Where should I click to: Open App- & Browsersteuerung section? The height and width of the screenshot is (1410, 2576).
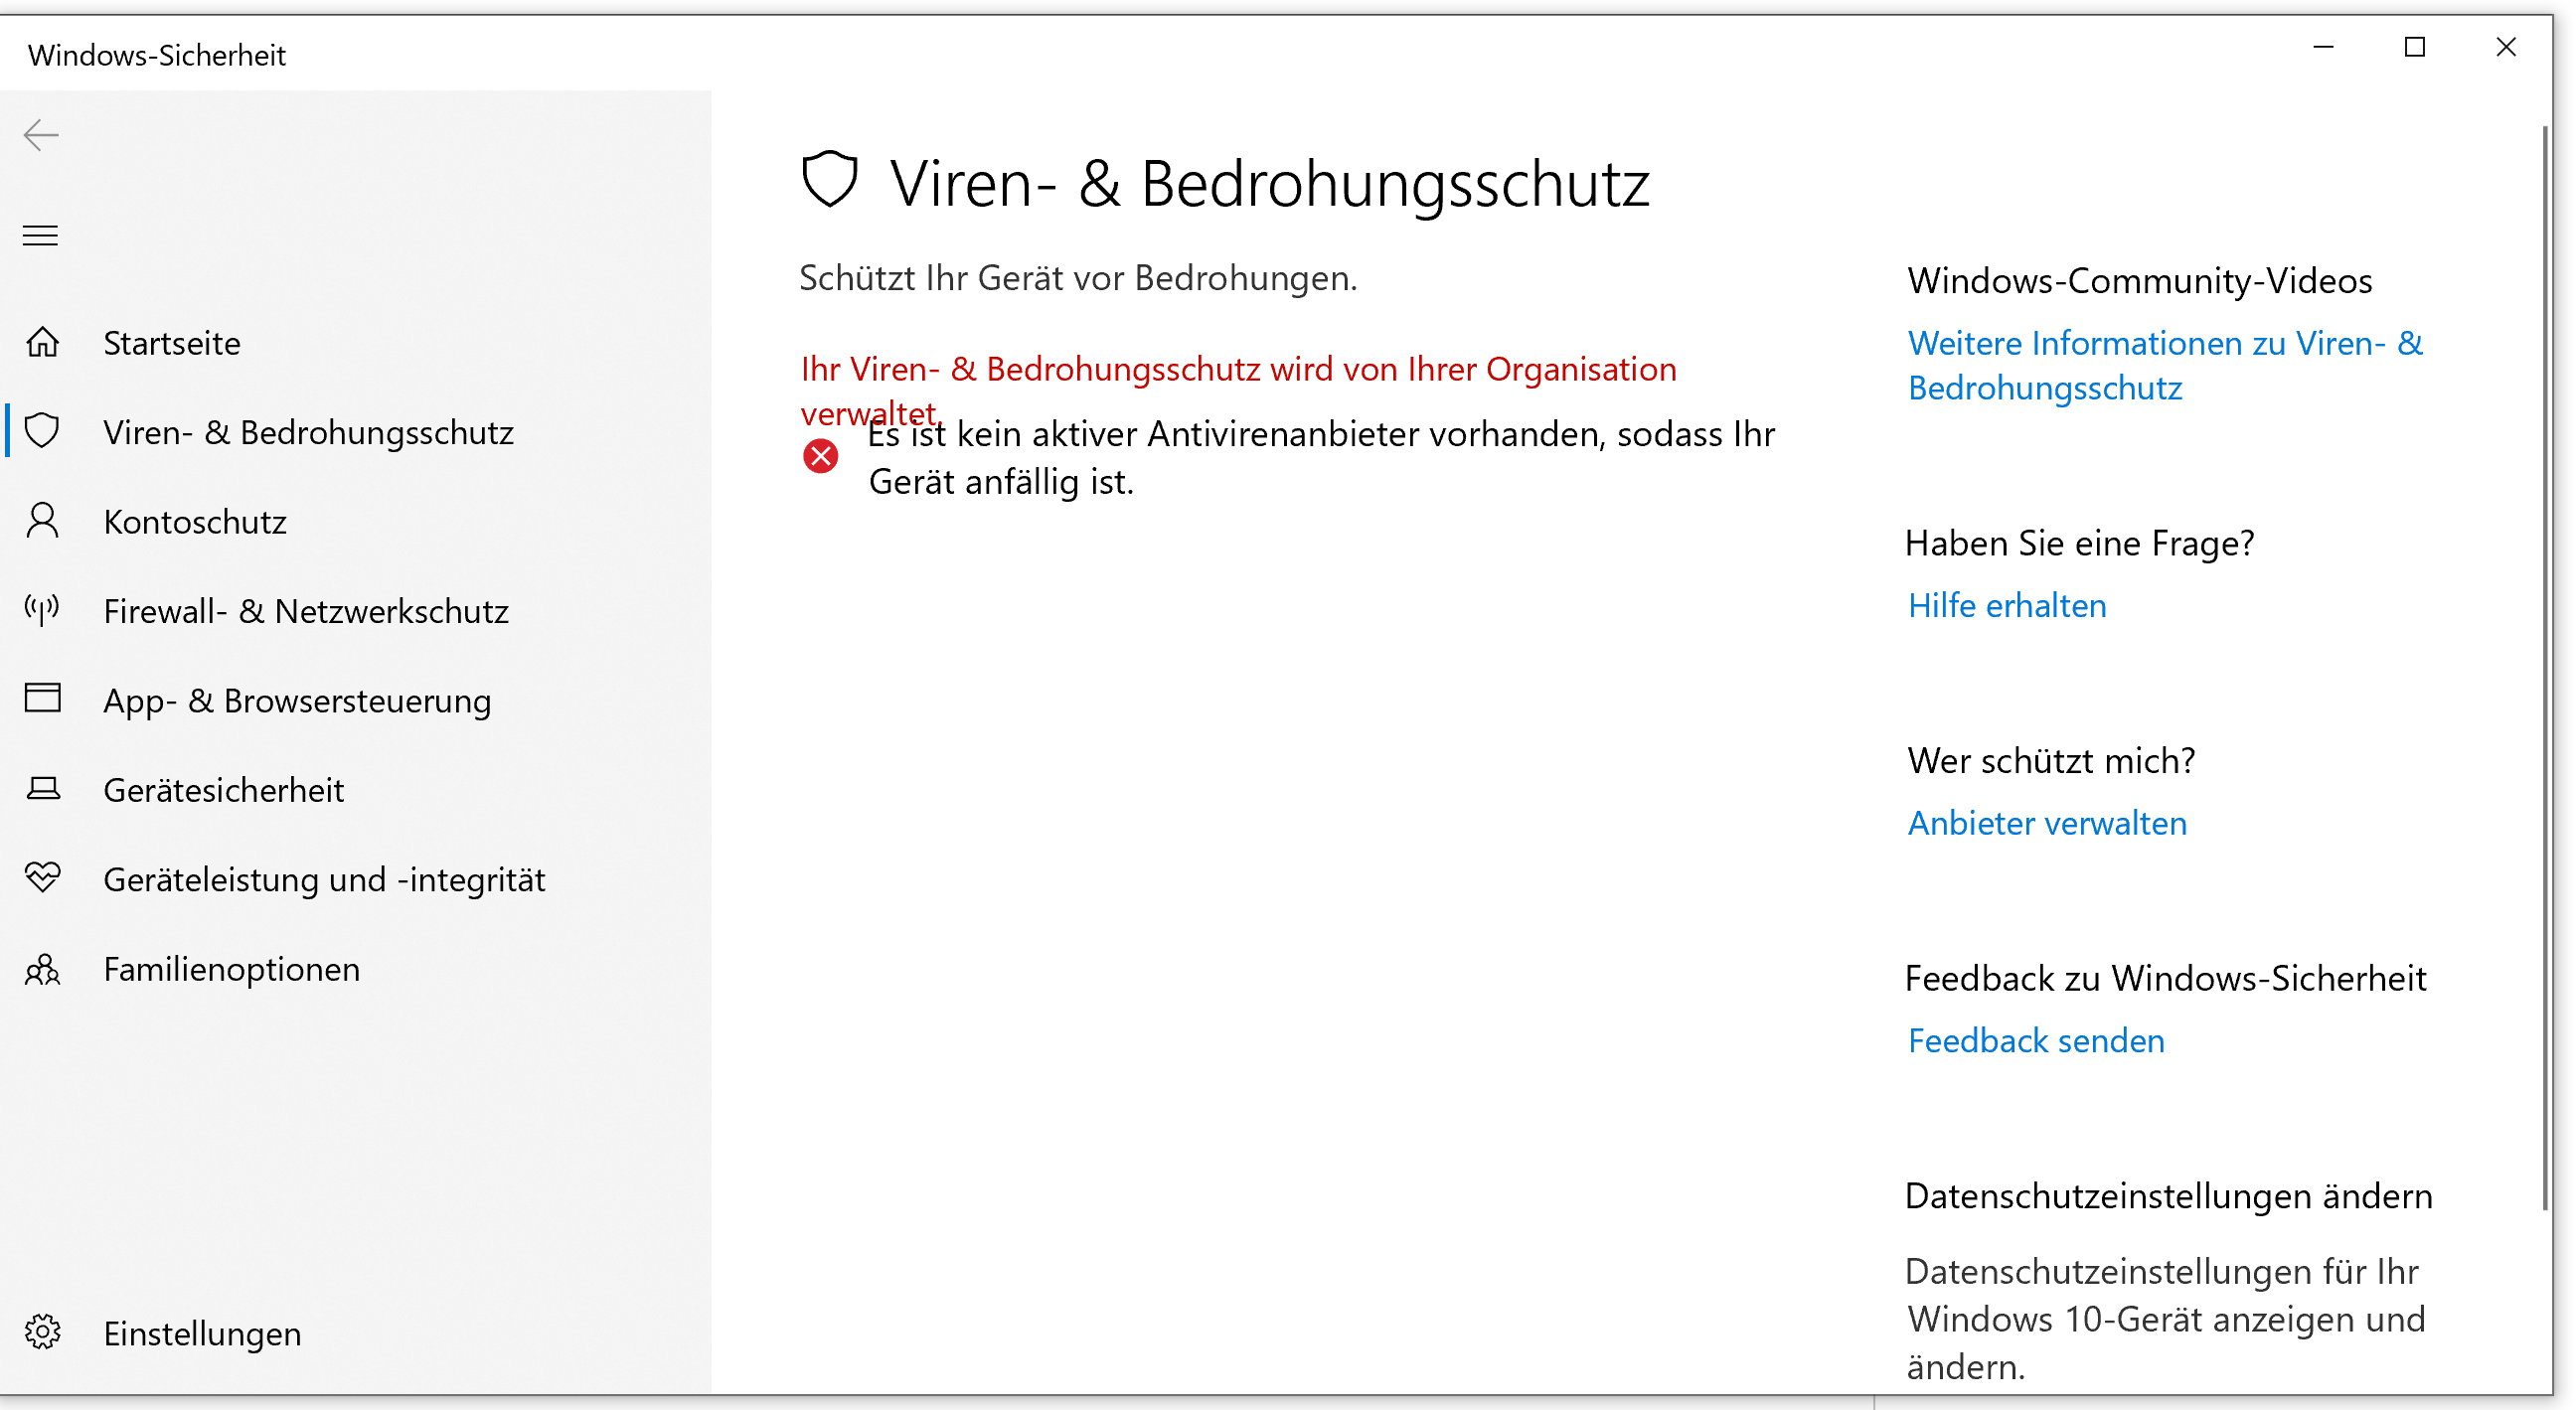point(297,701)
